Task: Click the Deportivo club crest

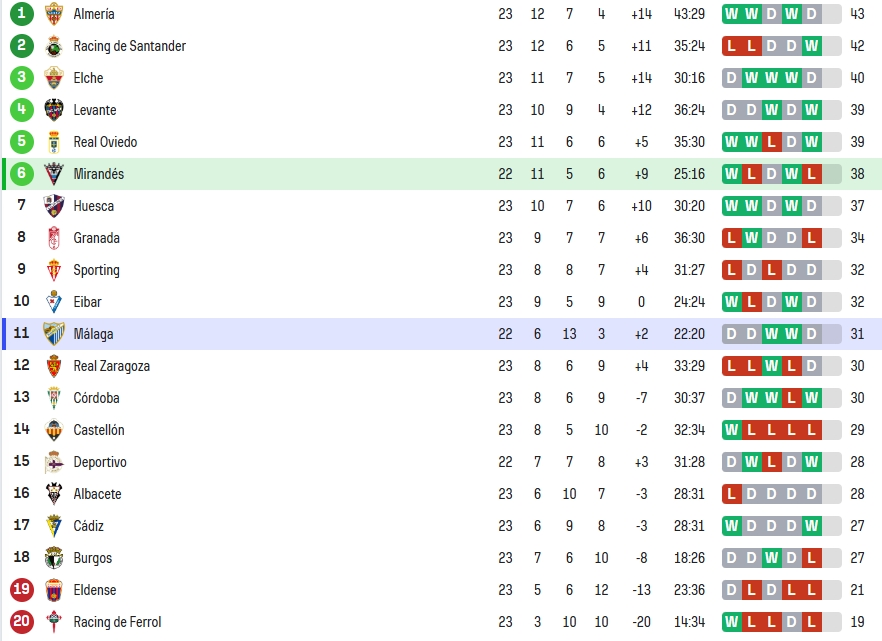Action: [x=54, y=462]
